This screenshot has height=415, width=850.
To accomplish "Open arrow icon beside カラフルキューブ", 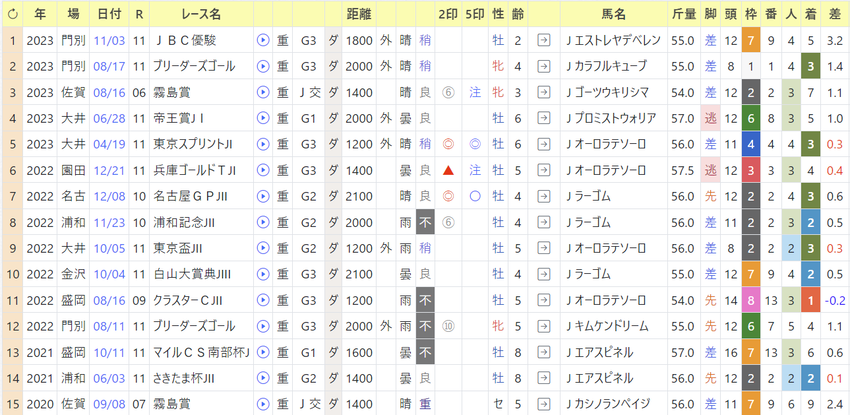I will [x=543, y=66].
